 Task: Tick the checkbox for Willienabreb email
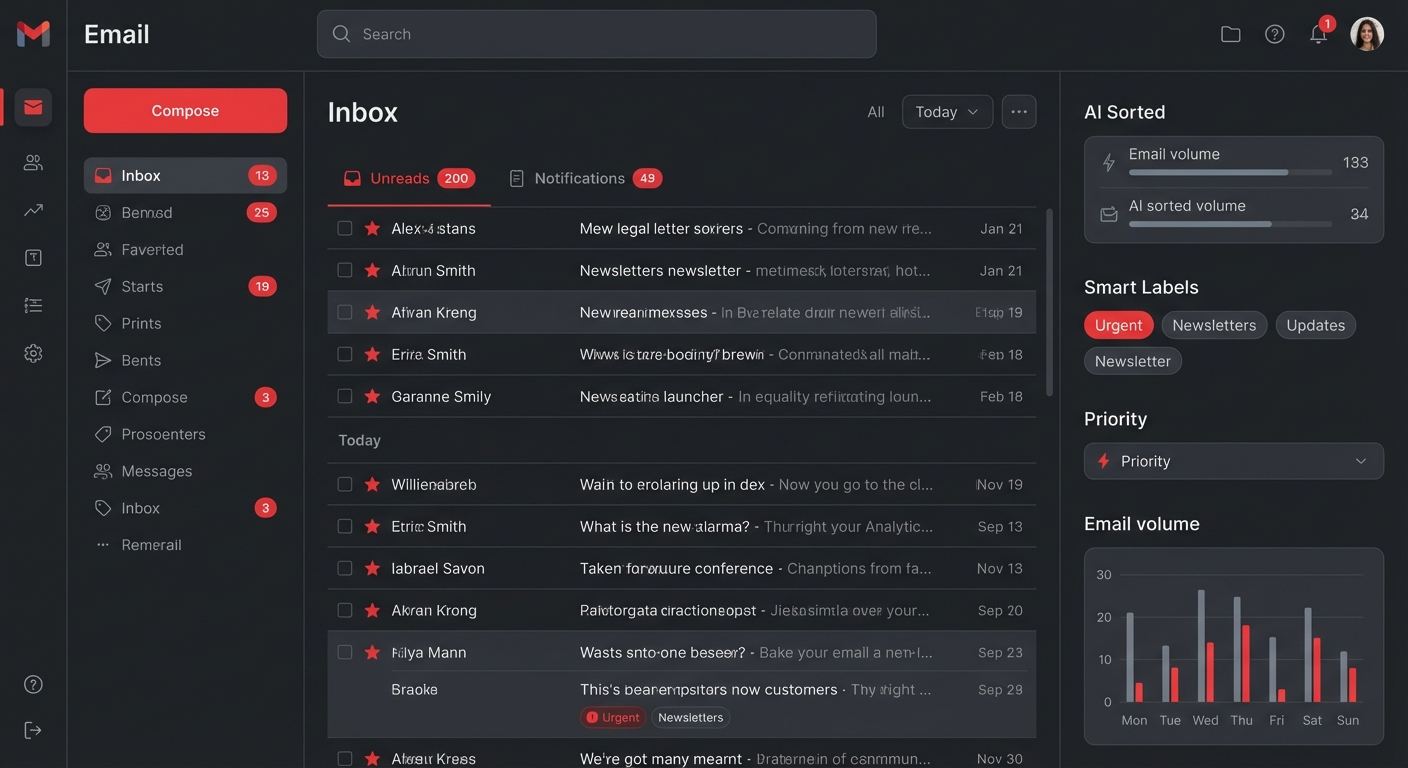[345, 485]
